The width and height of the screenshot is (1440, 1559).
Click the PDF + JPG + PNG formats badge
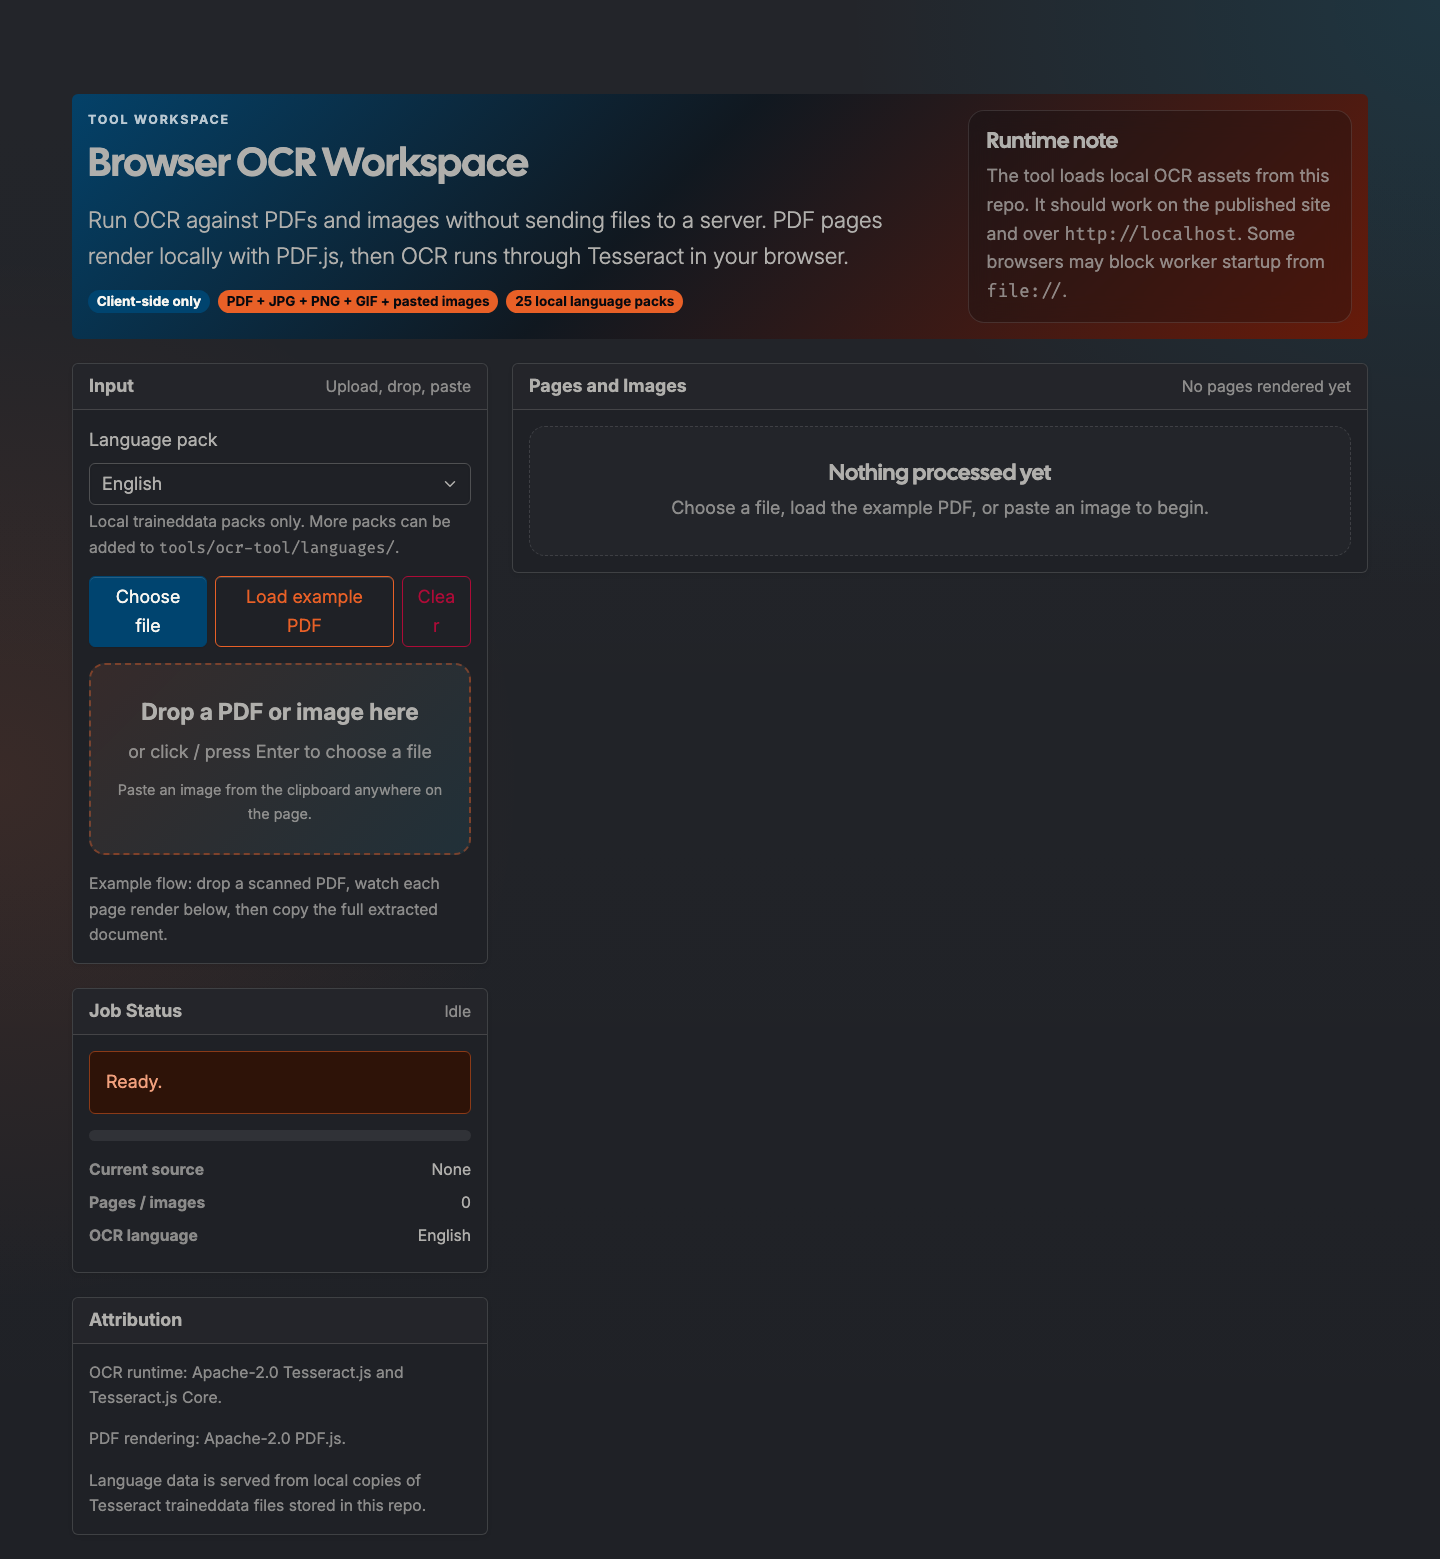(x=358, y=301)
